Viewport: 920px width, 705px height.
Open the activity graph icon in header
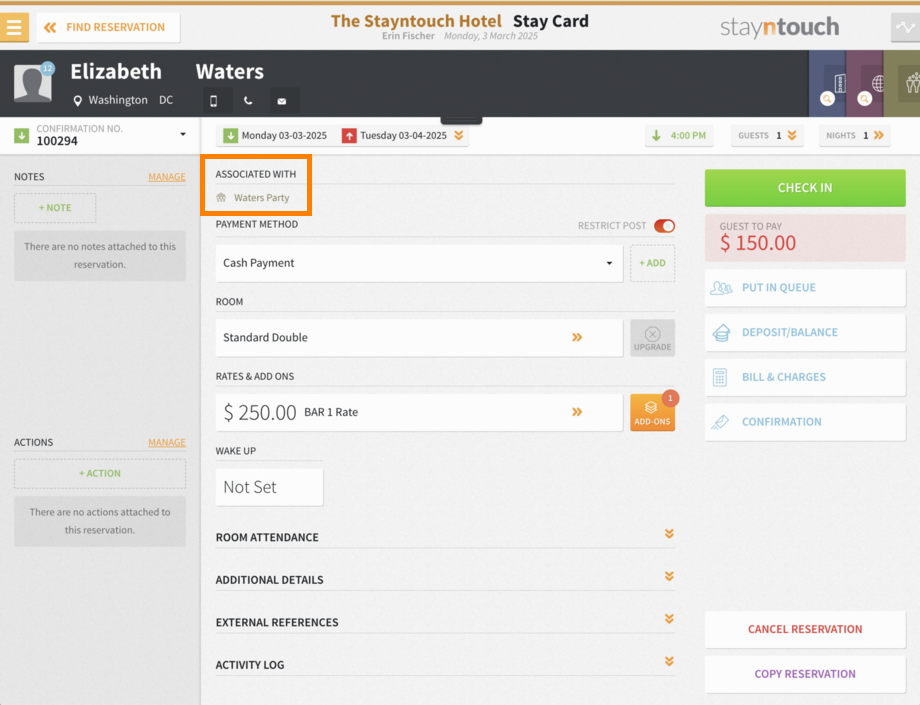click(x=905, y=27)
